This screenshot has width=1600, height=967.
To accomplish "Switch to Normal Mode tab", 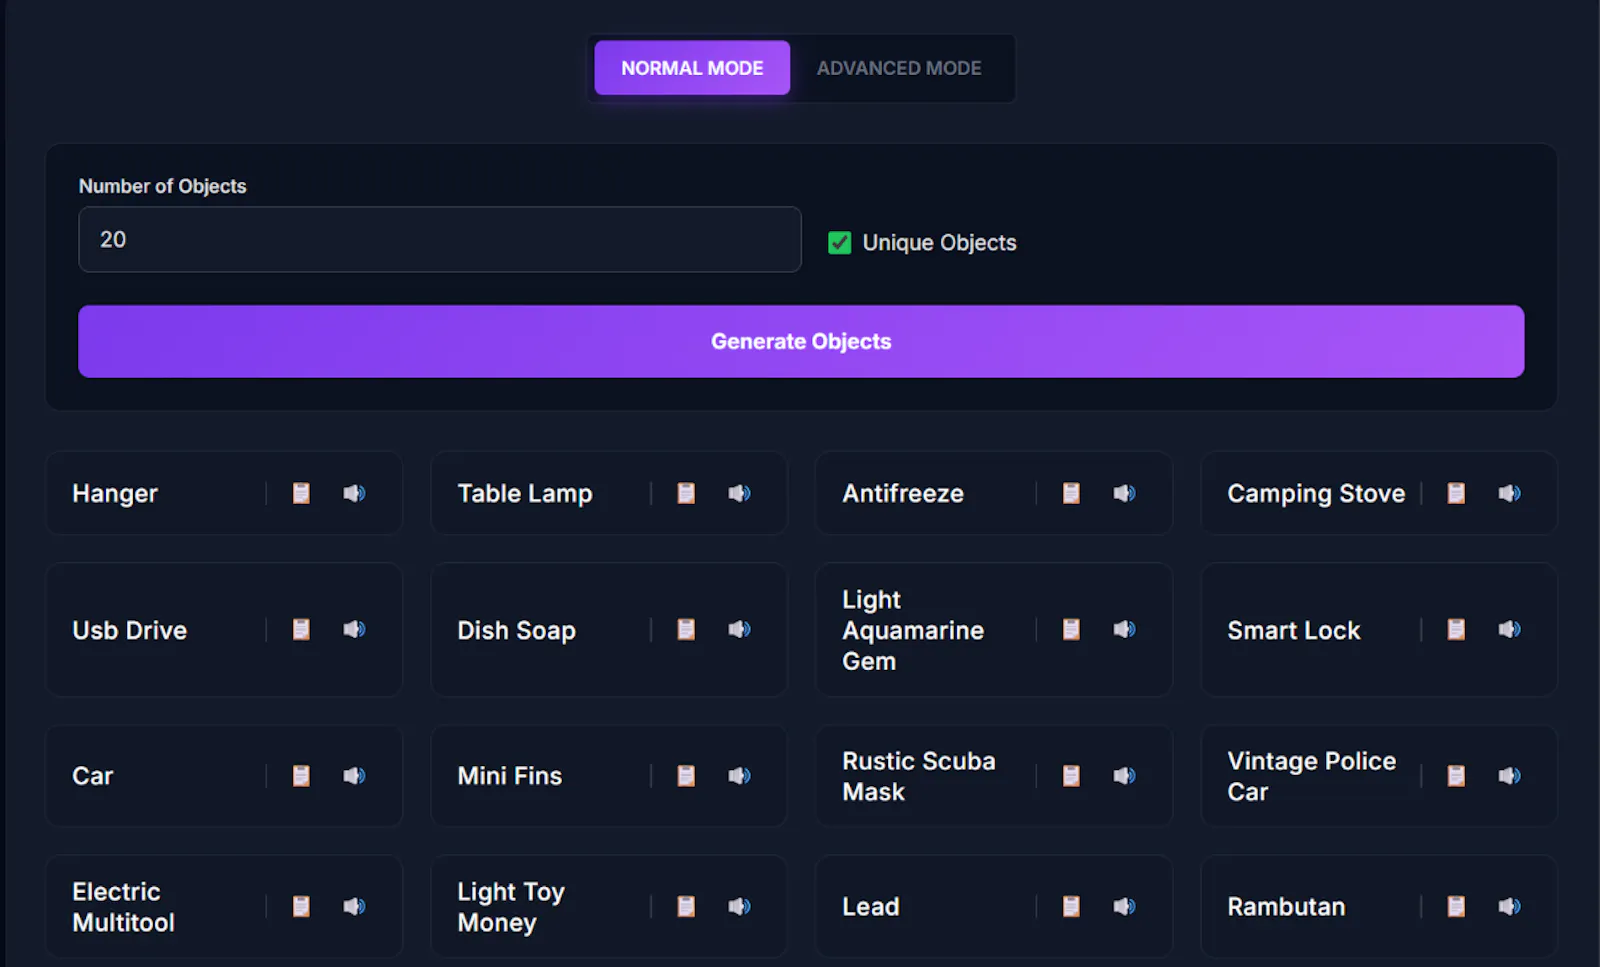I will tap(692, 68).
